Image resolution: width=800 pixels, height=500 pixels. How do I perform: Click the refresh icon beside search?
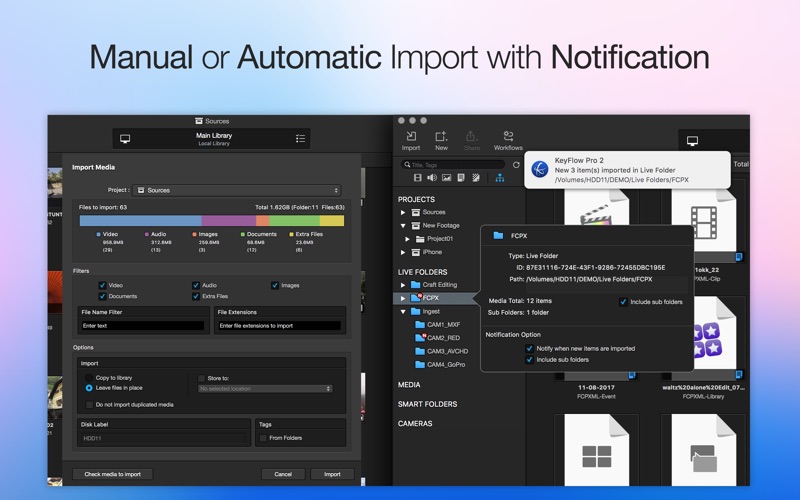(516, 165)
